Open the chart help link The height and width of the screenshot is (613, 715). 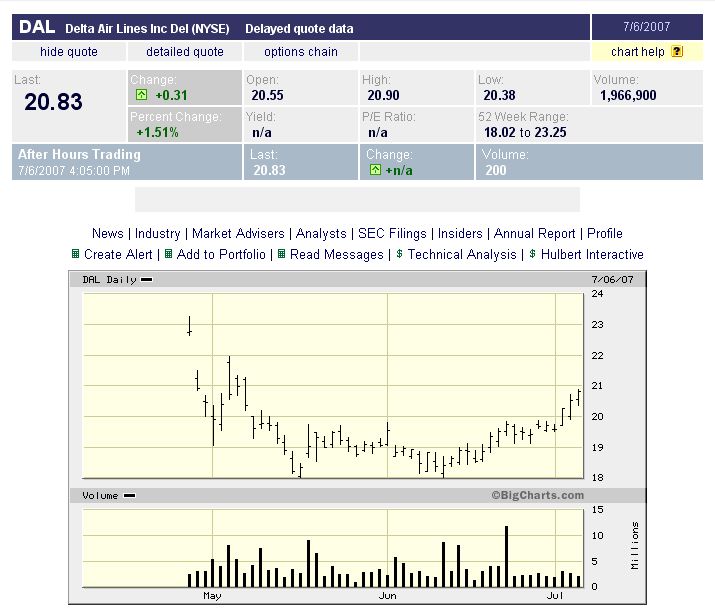tap(637, 52)
